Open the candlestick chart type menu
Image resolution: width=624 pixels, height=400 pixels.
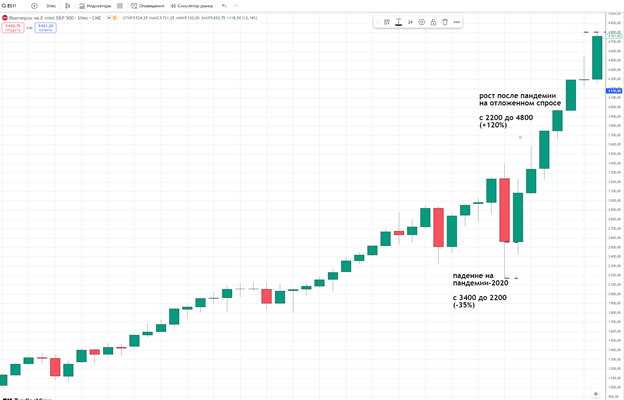68,6
